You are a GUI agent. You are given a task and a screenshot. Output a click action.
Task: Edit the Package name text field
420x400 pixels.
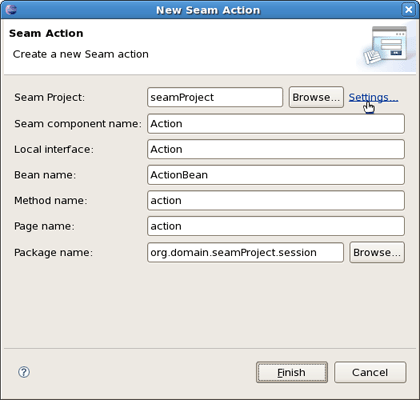245,252
